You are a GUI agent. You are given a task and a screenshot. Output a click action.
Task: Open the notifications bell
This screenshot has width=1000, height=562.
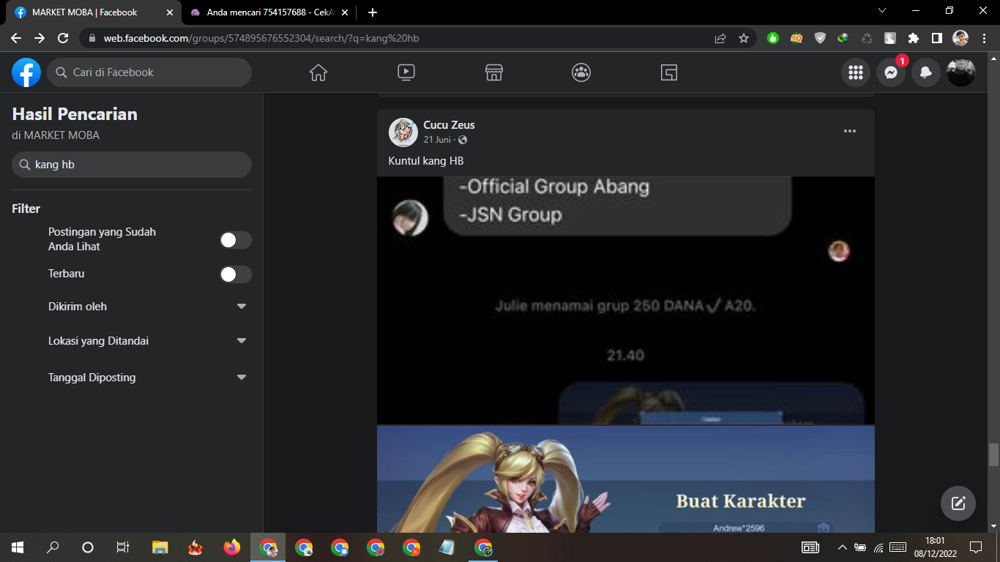(926, 73)
